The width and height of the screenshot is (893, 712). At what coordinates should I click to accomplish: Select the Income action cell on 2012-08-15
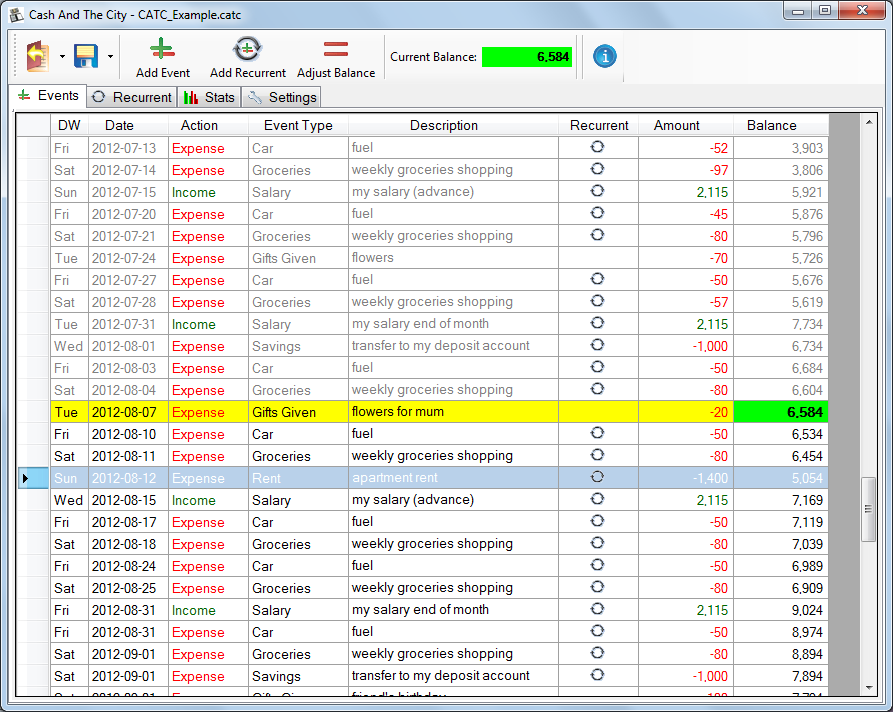[x=208, y=500]
